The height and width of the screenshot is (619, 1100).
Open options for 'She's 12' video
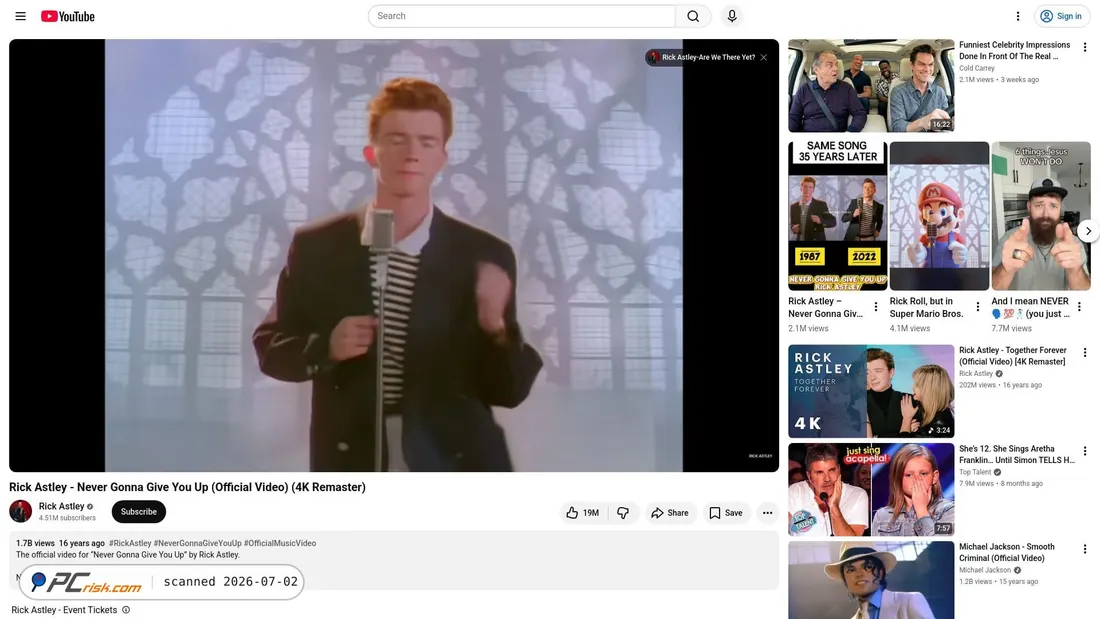pyautogui.click(x=1085, y=451)
